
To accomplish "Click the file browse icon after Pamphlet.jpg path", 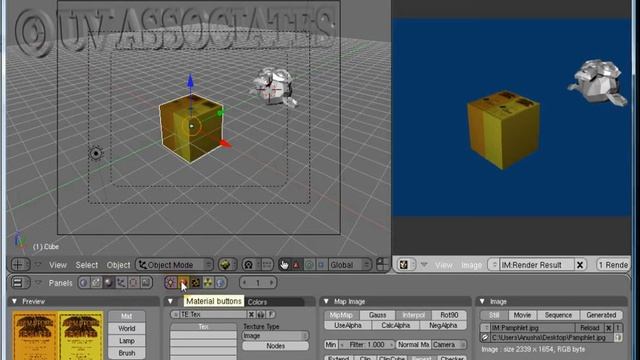I will (618, 338).
